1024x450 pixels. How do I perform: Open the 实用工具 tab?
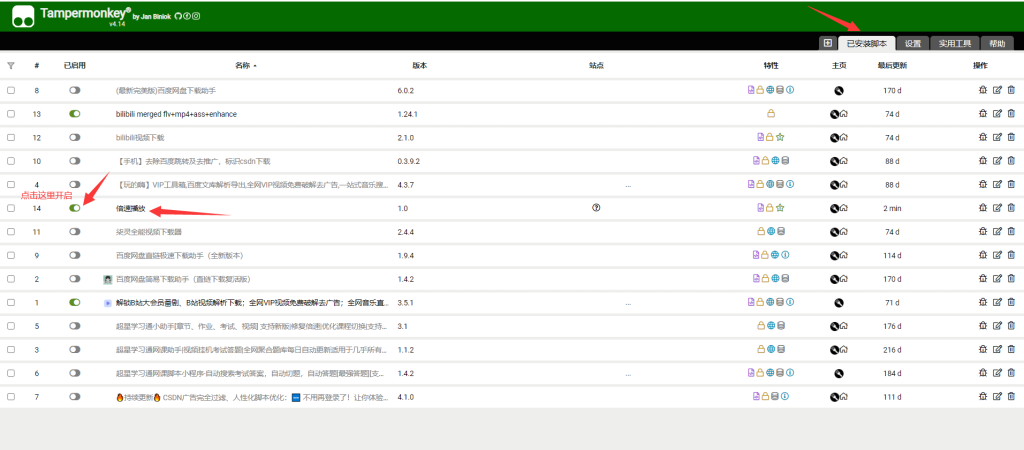[x=955, y=44]
